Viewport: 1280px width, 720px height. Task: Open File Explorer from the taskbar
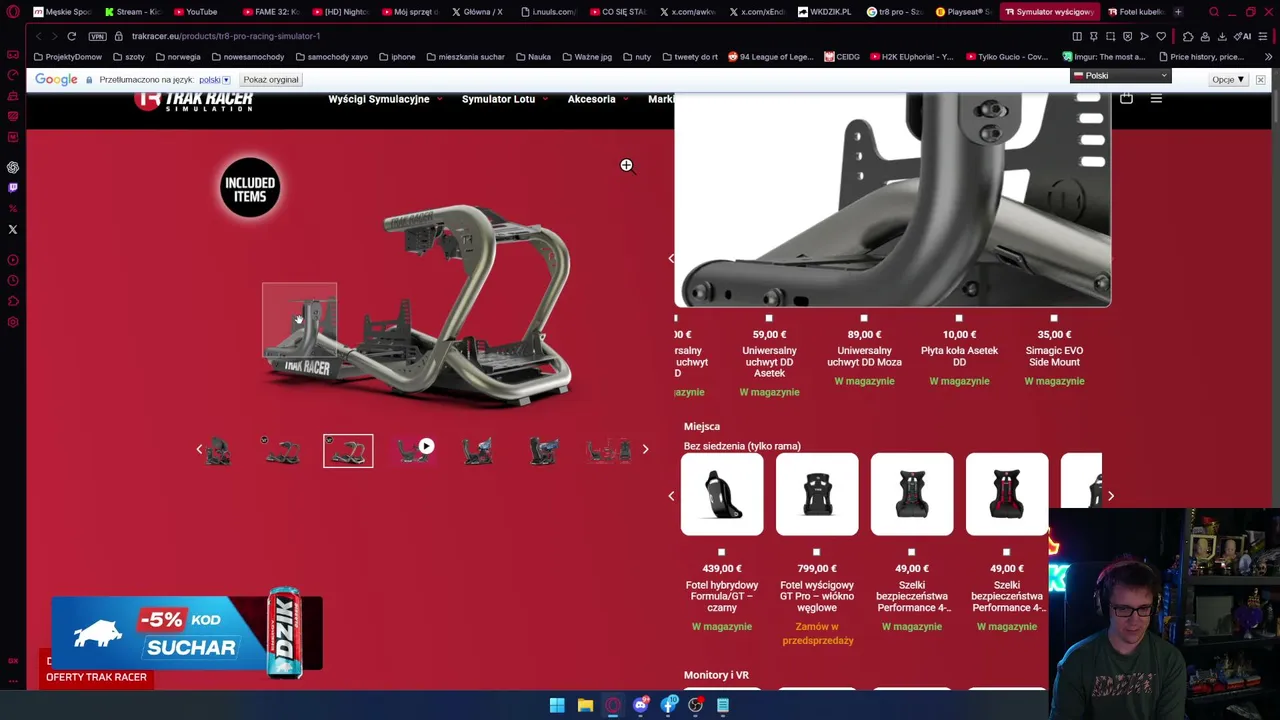[585, 705]
